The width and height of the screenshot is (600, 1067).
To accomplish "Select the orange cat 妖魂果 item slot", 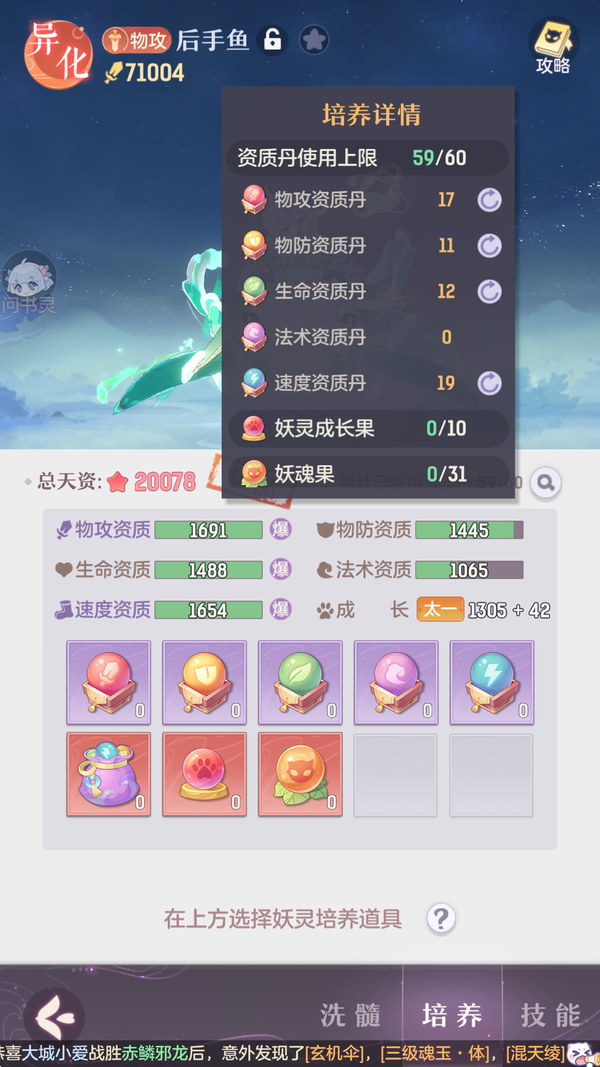I will (300, 774).
